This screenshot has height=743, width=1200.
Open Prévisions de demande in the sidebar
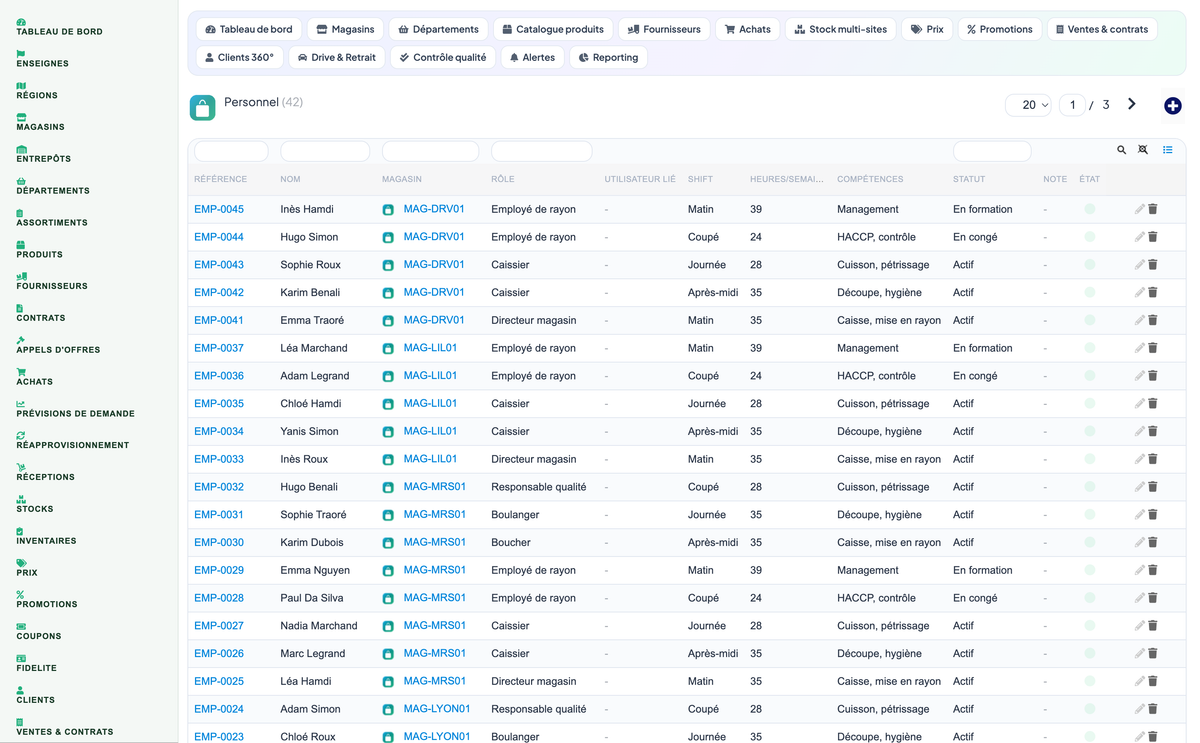(75, 409)
